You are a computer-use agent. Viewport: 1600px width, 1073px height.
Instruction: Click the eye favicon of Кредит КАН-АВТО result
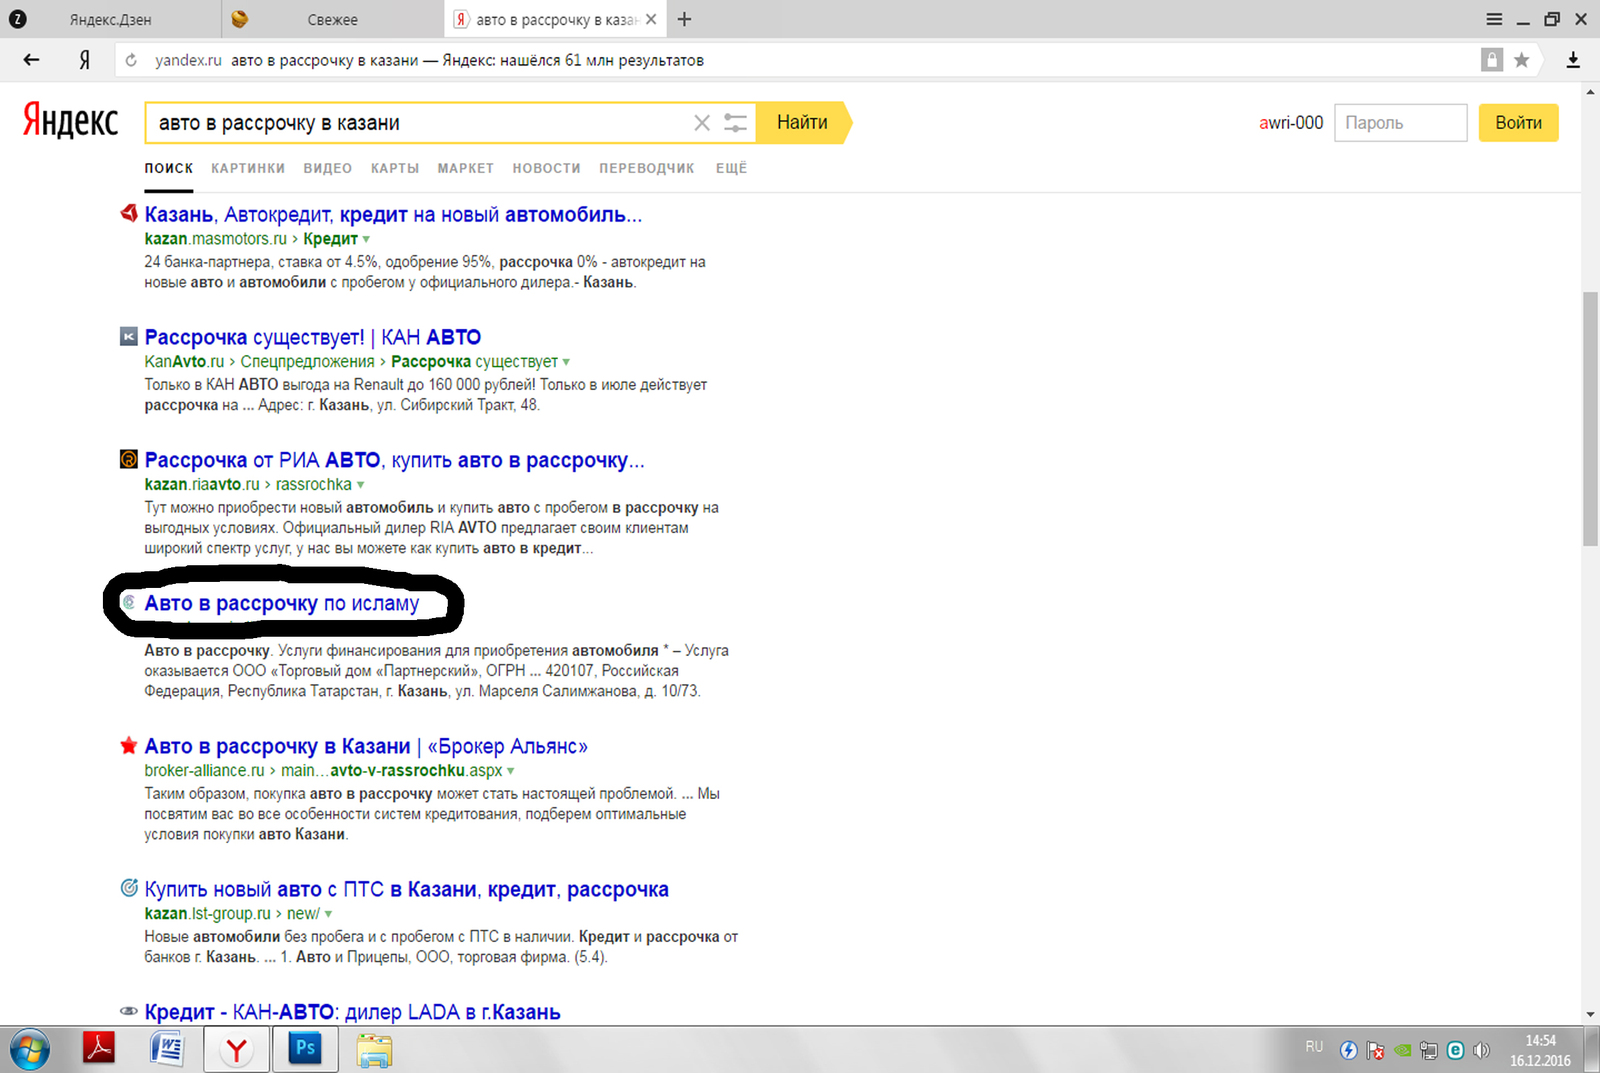coord(128,1011)
